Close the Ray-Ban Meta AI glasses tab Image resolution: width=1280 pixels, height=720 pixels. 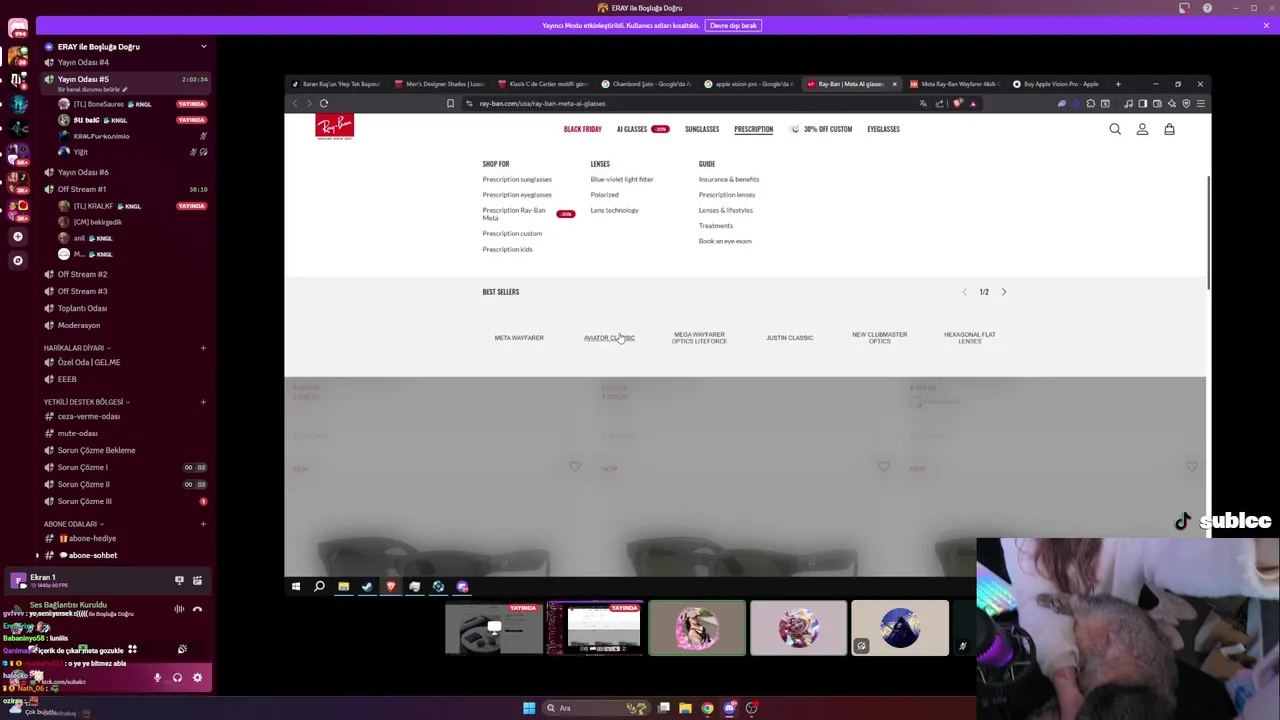pos(894,84)
